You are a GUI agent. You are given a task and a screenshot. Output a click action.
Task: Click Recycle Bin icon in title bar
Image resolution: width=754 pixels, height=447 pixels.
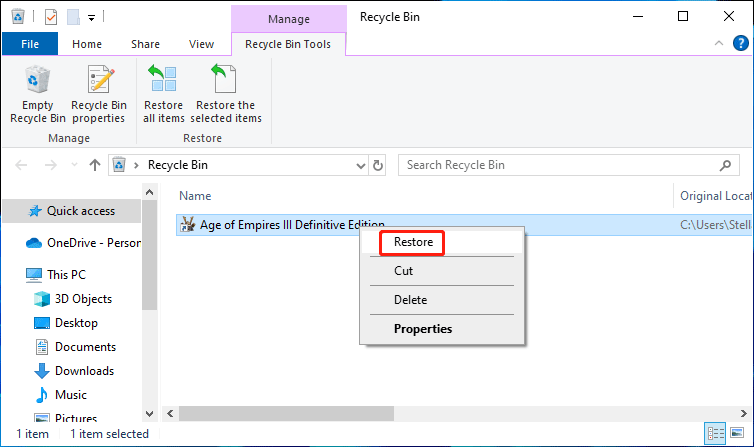18,17
